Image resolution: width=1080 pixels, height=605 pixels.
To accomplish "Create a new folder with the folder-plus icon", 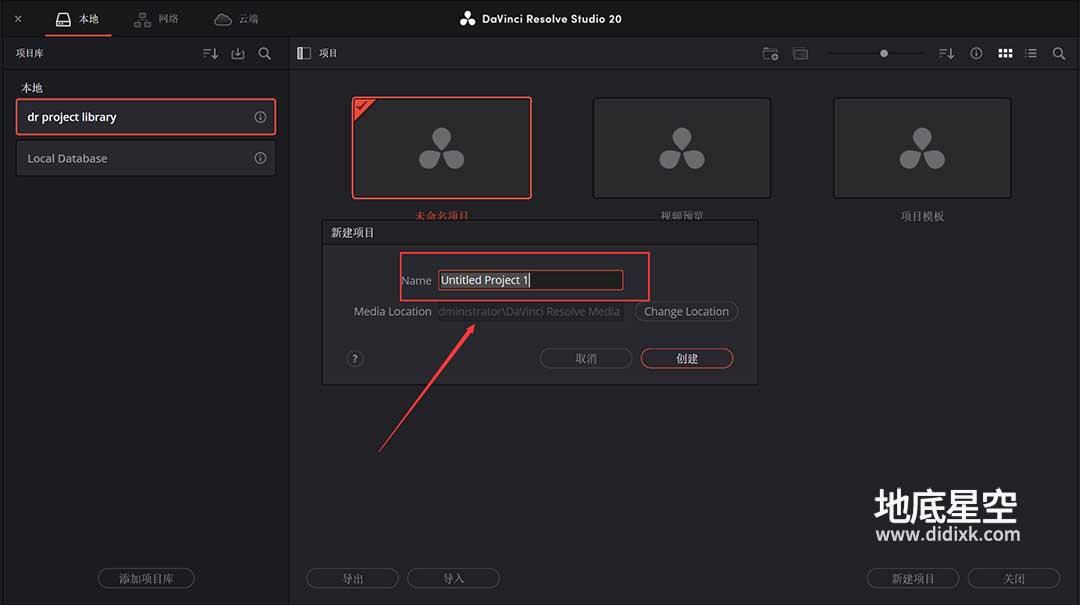I will point(771,54).
